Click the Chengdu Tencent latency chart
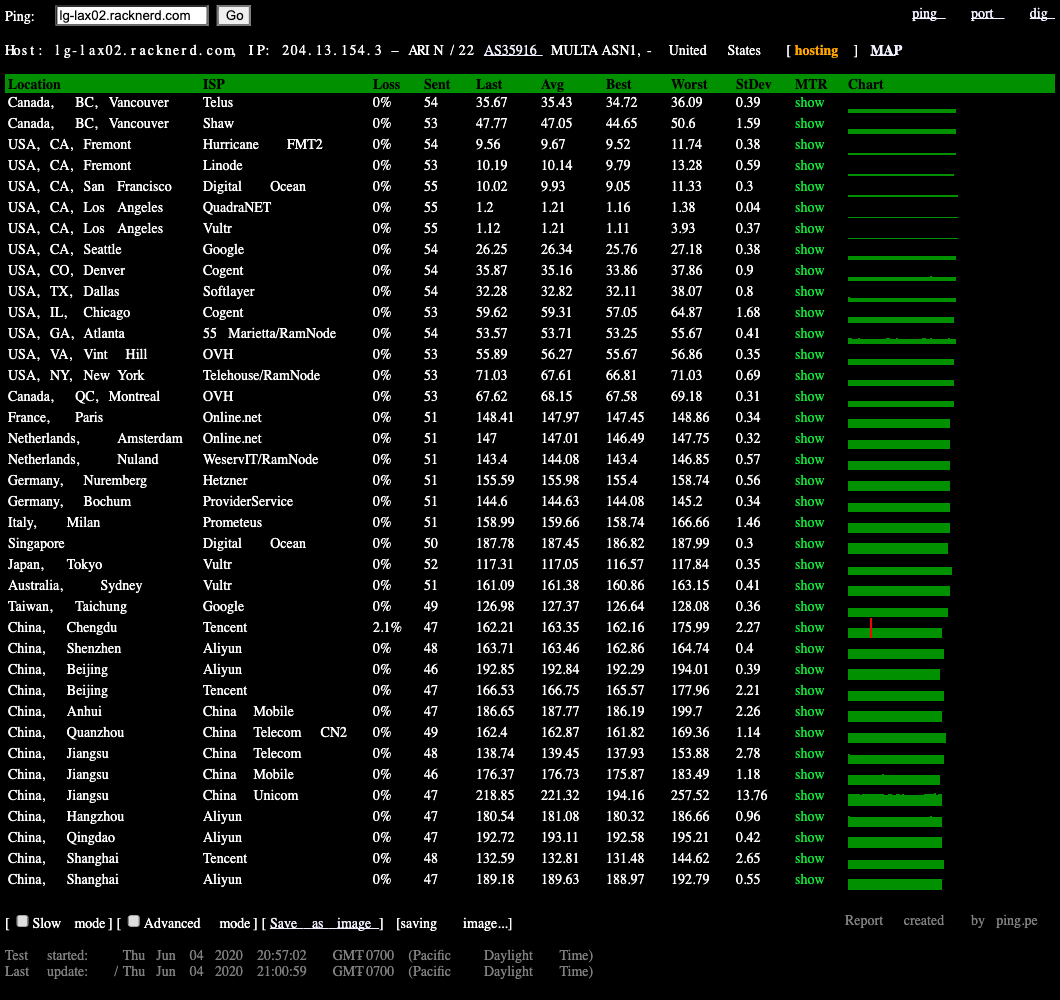Screen dimensions: 1060x1000 (x=894, y=629)
